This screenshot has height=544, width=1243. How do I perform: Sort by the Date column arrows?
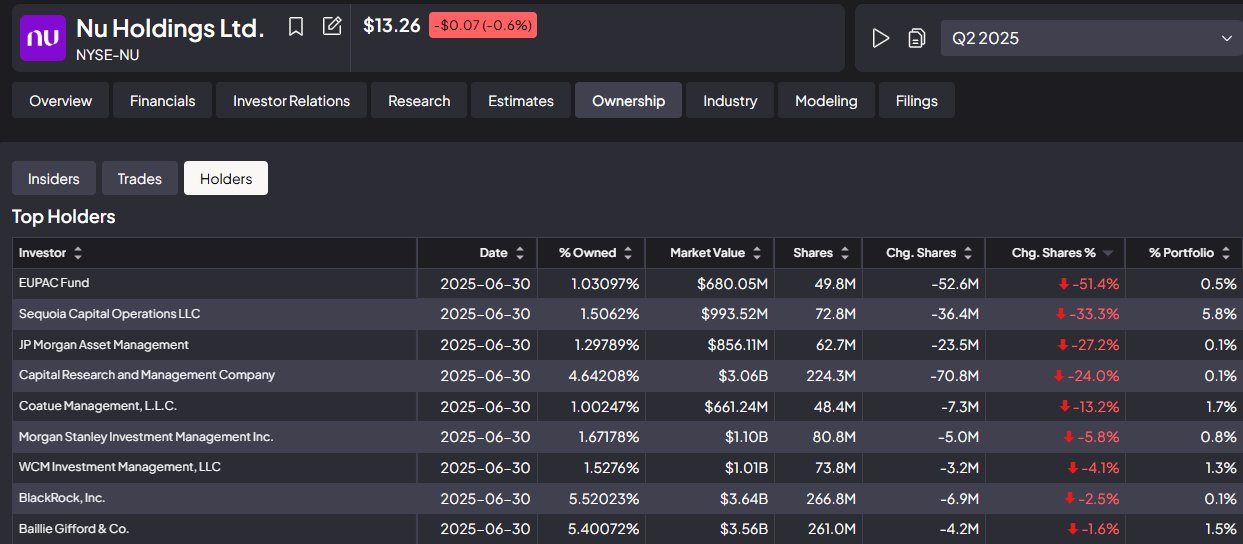coord(519,253)
